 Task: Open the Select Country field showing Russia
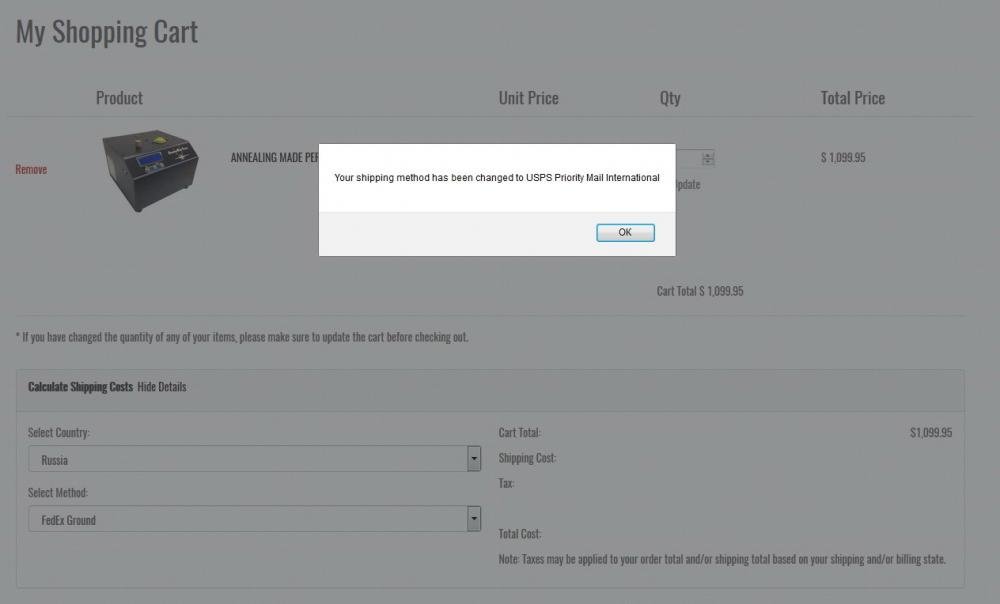(247, 459)
